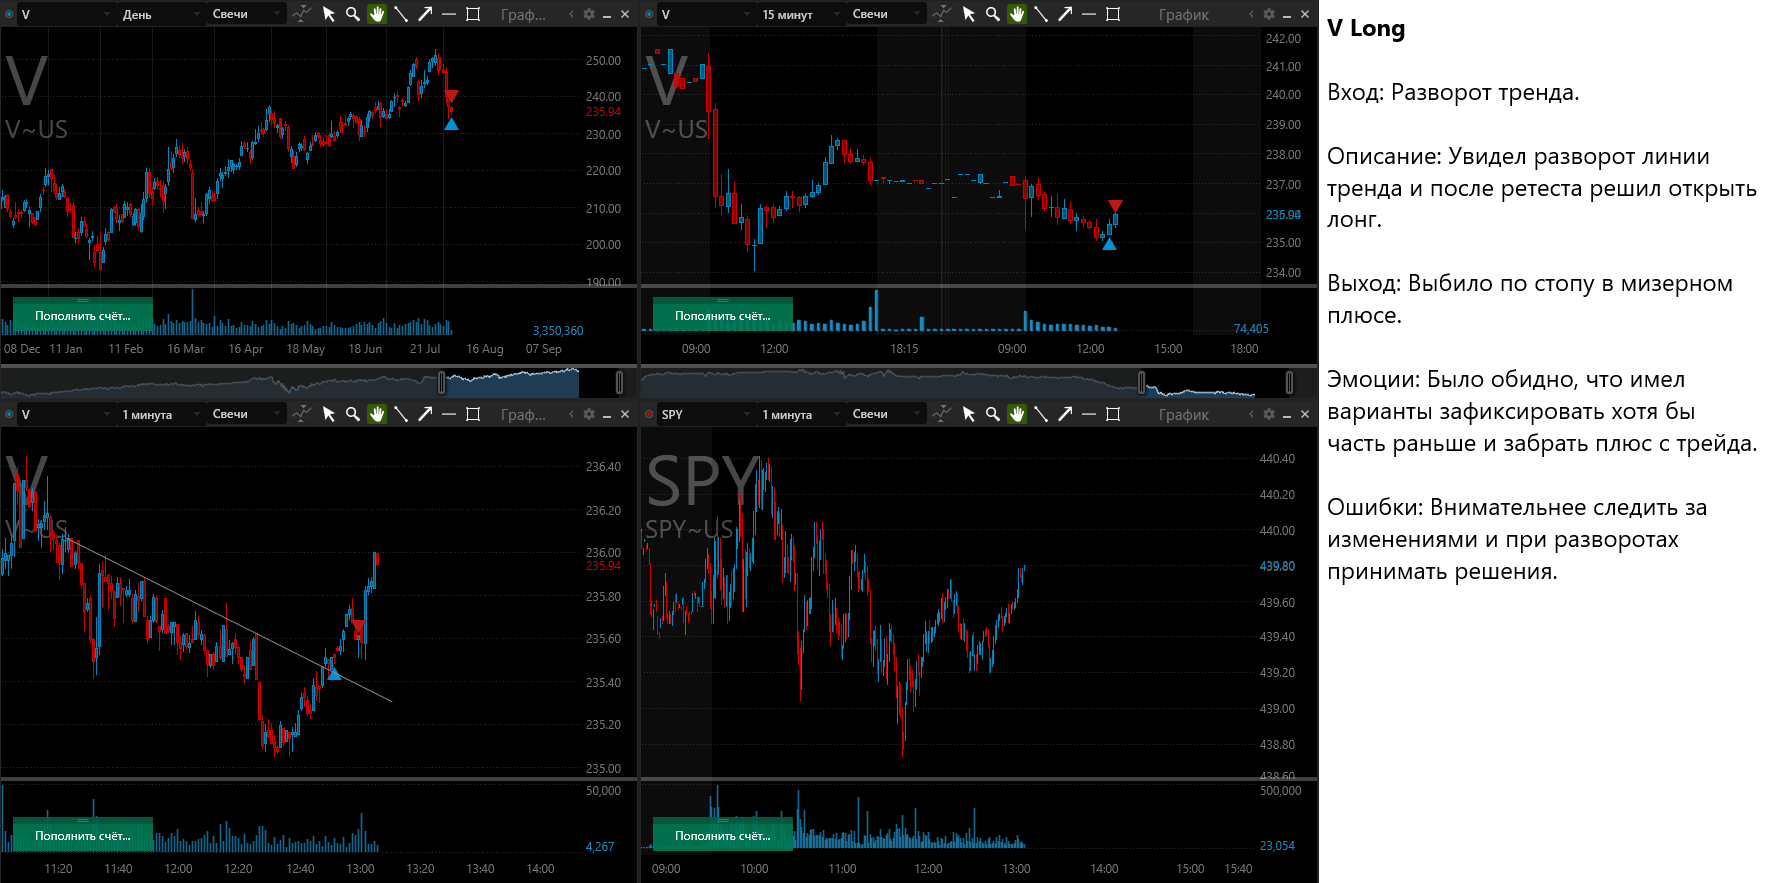Click Пополнить счёт button in the V 15-minute chart
Image resolution: width=1771 pixels, height=883 pixels.
[x=723, y=315]
